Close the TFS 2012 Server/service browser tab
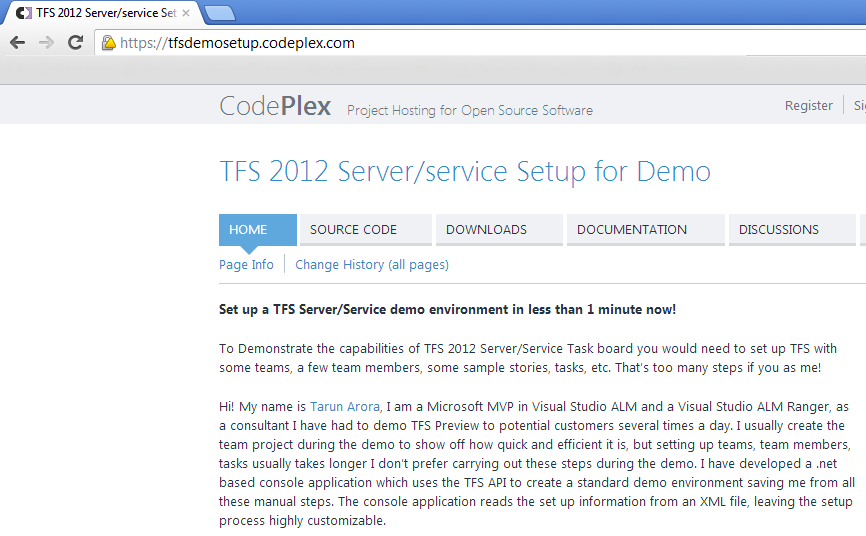The image size is (866, 536). click(186, 14)
